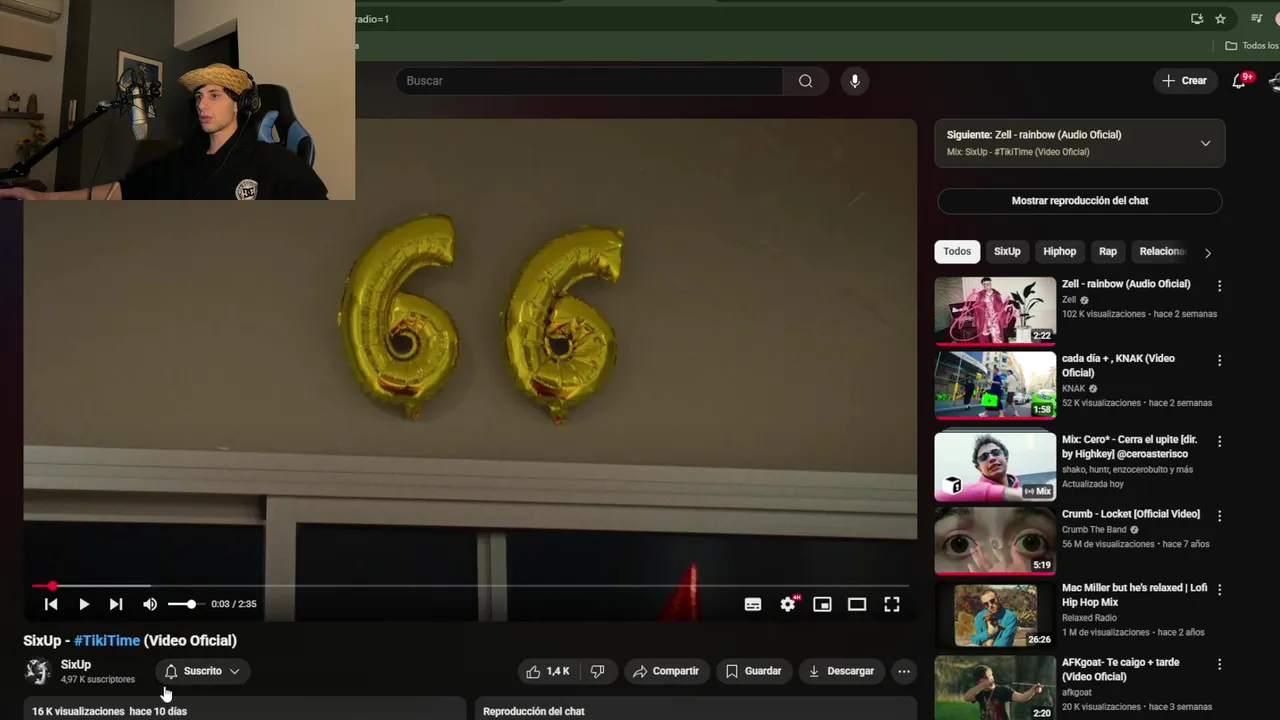The width and height of the screenshot is (1280, 720).
Task: Skip ahead to the next video
Action: click(116, 604)
